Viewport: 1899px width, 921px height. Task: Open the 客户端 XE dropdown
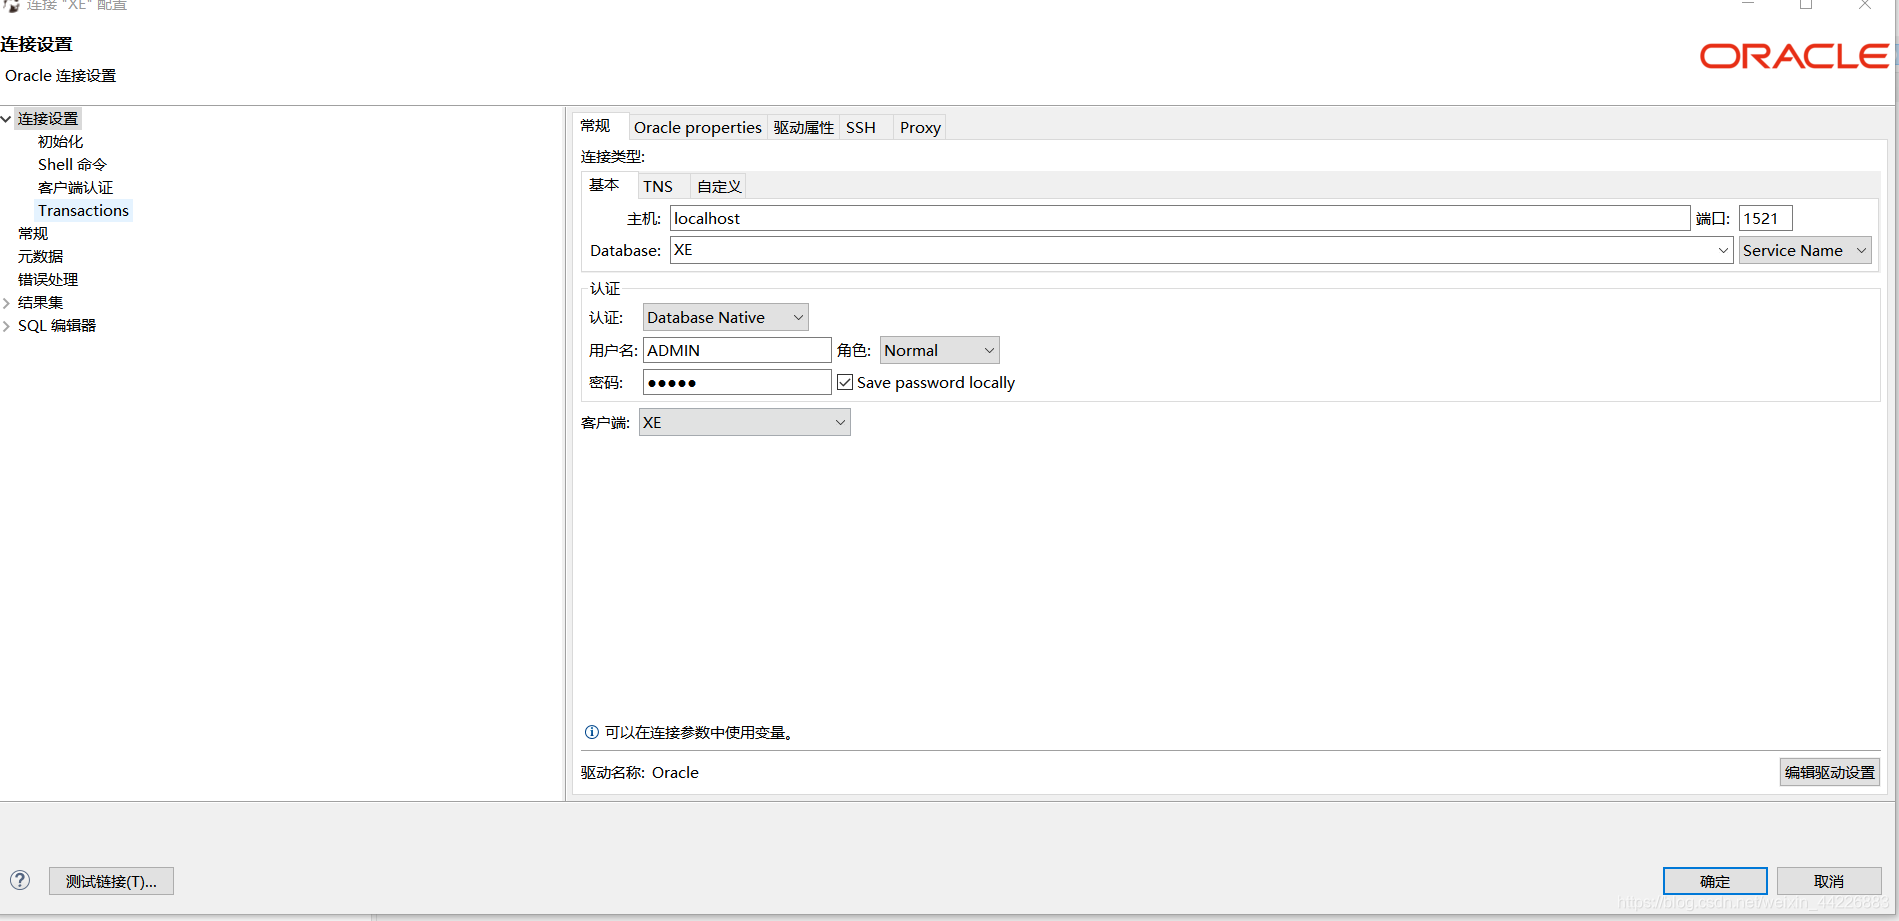point(745,422)
